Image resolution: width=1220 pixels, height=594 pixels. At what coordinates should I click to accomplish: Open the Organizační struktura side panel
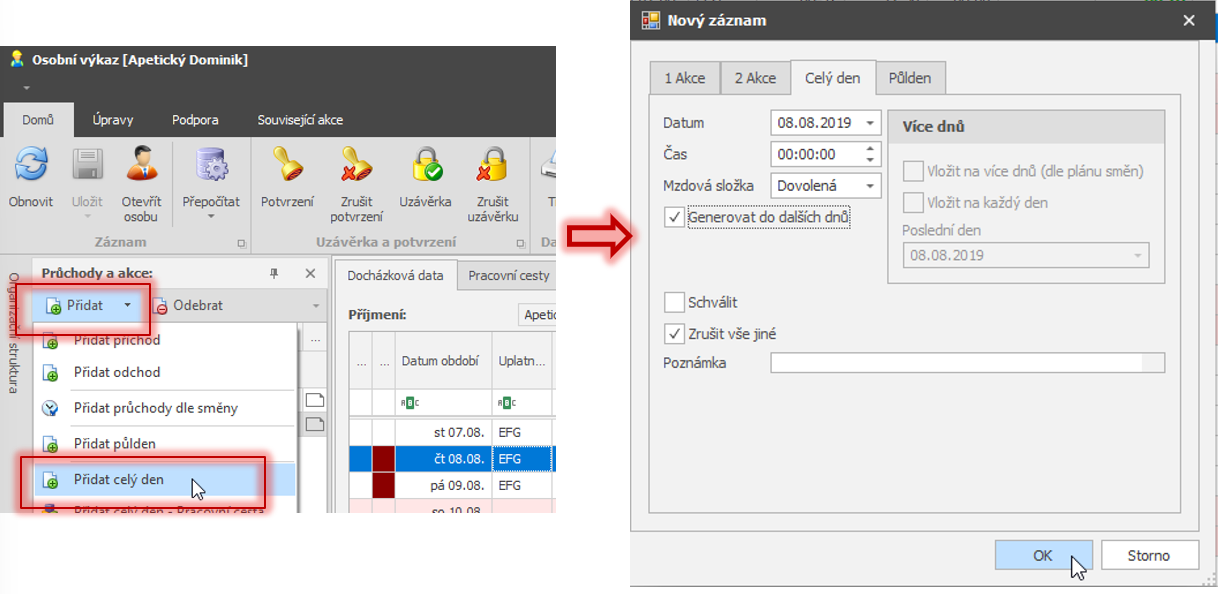click(14, 335)
